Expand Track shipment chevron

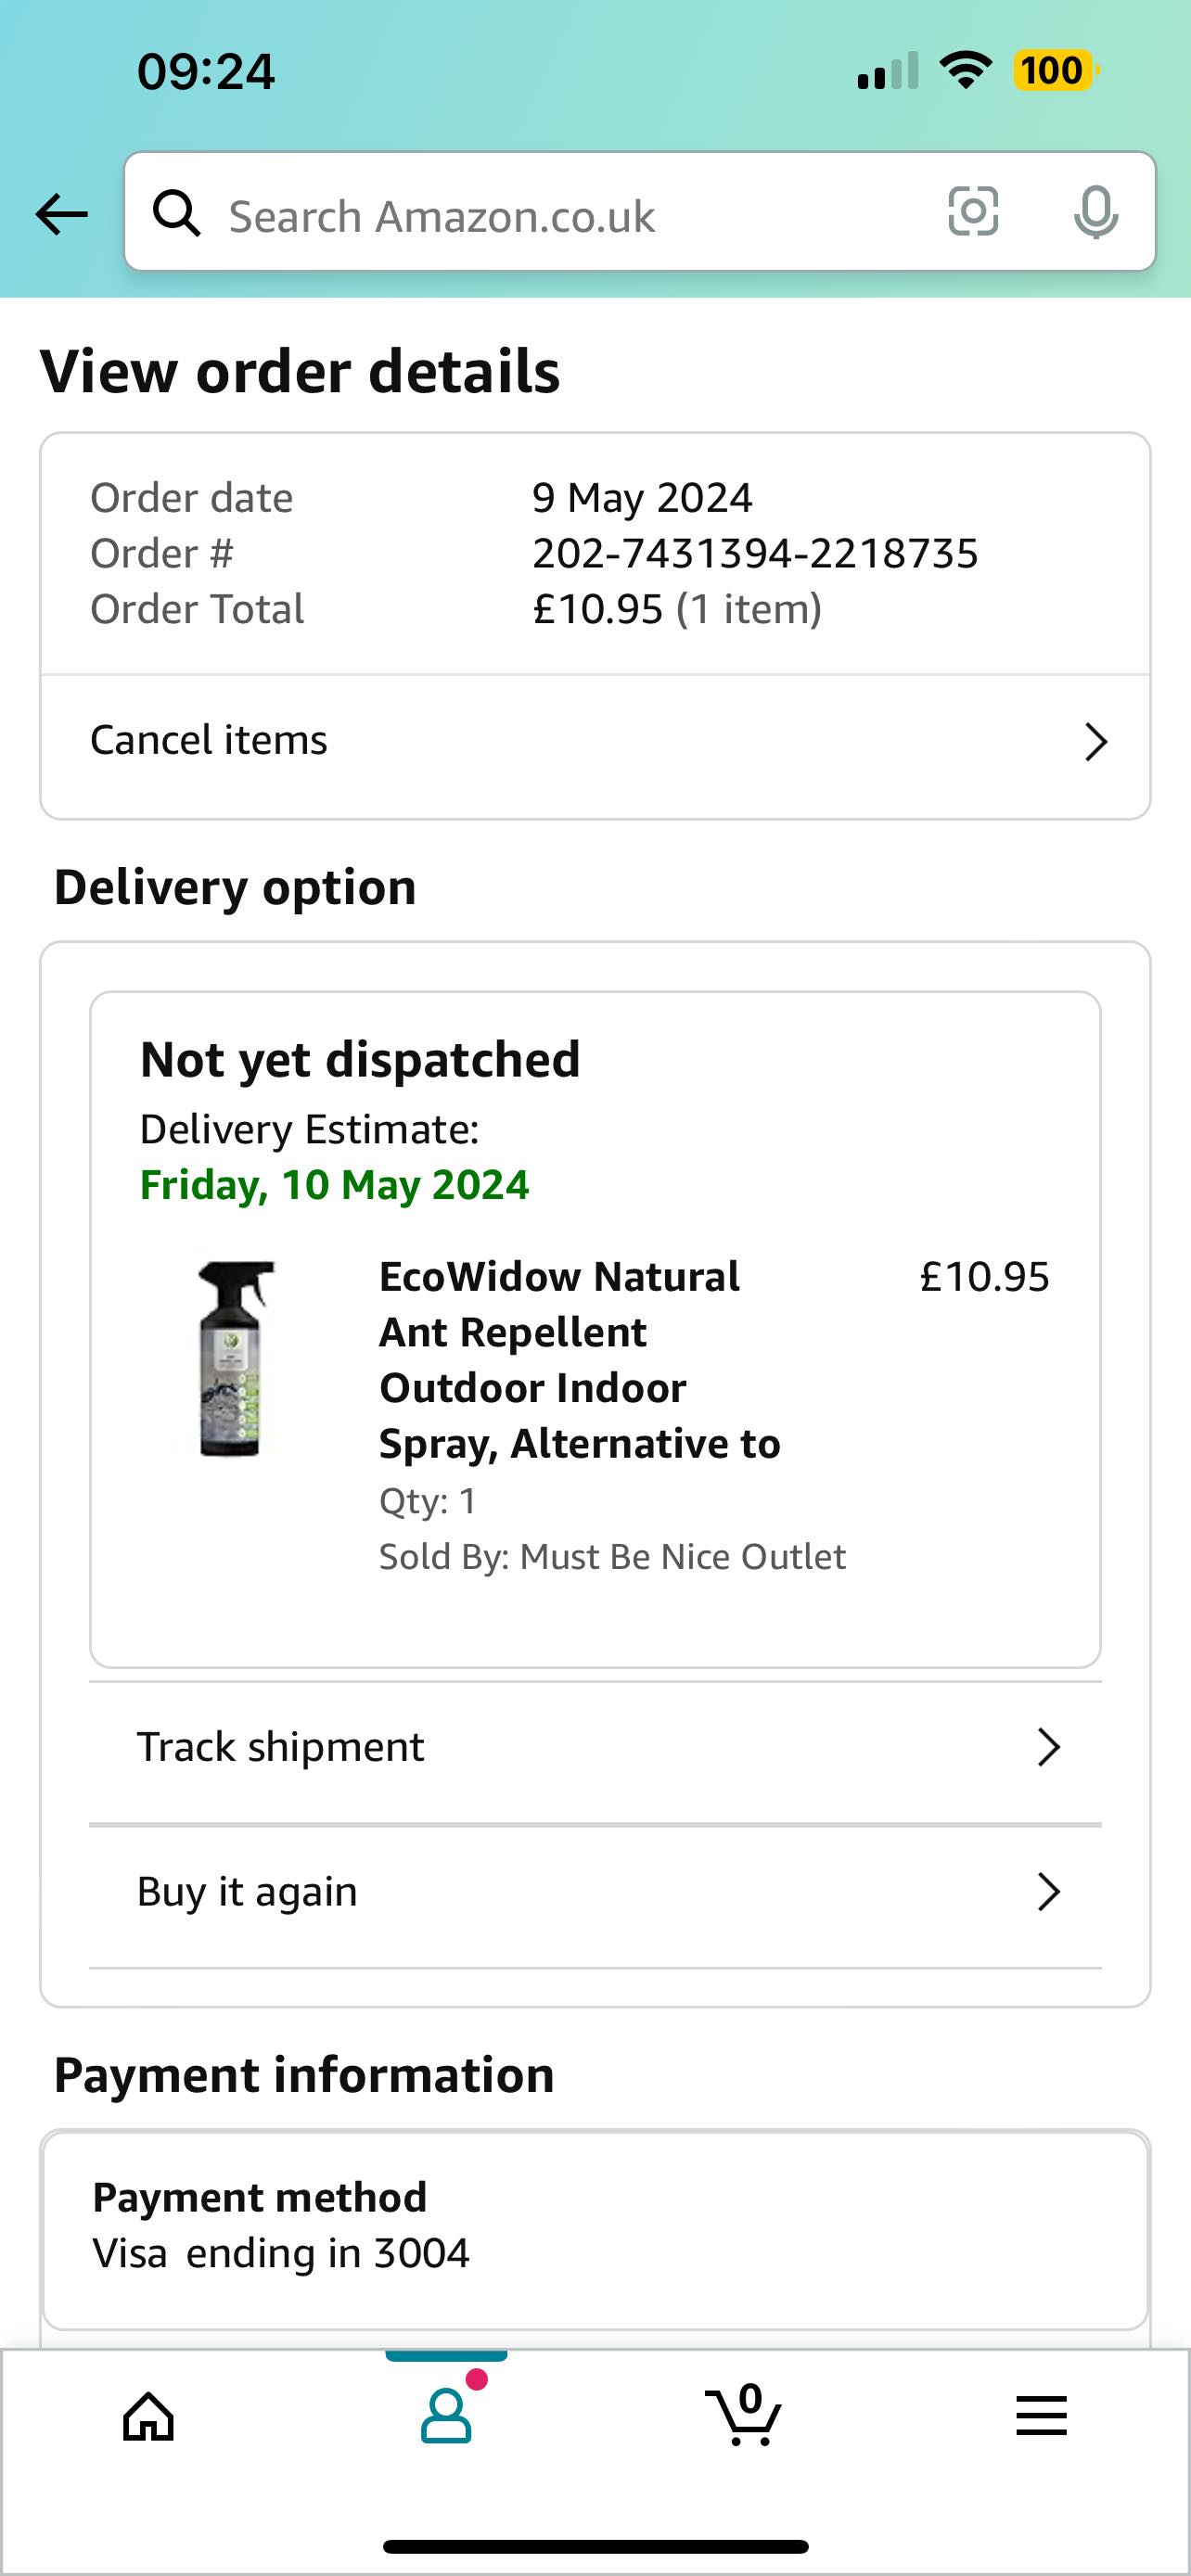(1048, 1747)
